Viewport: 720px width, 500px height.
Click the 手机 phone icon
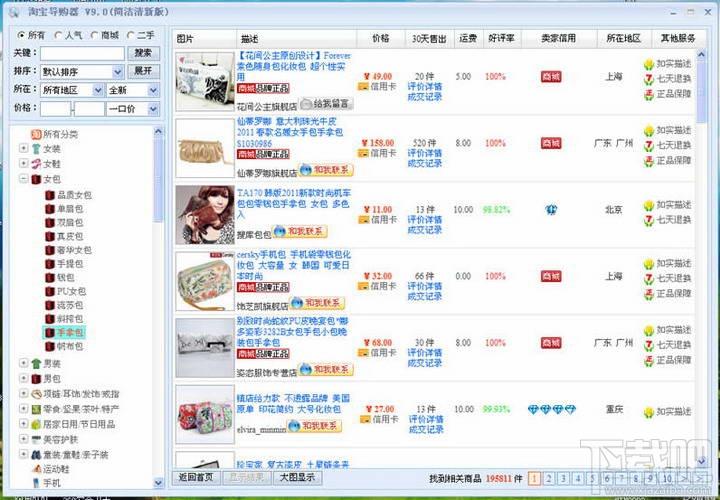[37, 483]
